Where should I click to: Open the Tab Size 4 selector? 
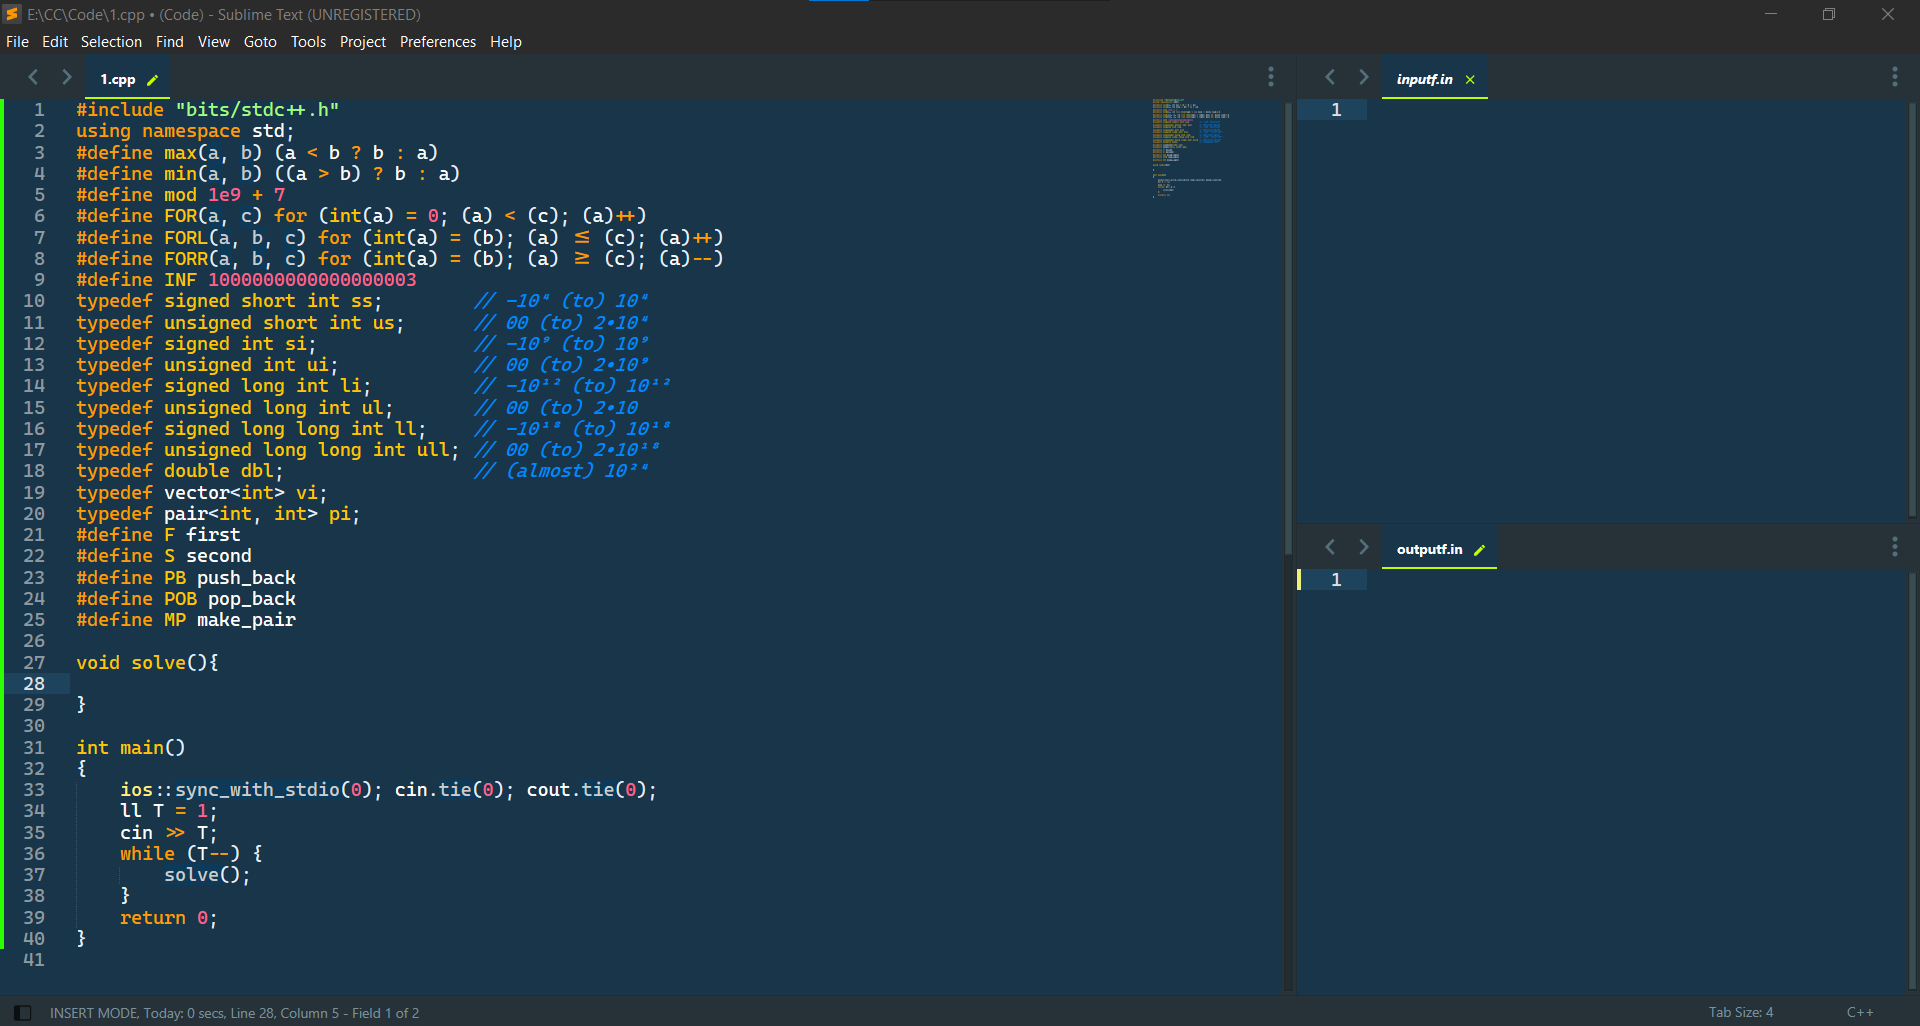coord(1741,1013)
